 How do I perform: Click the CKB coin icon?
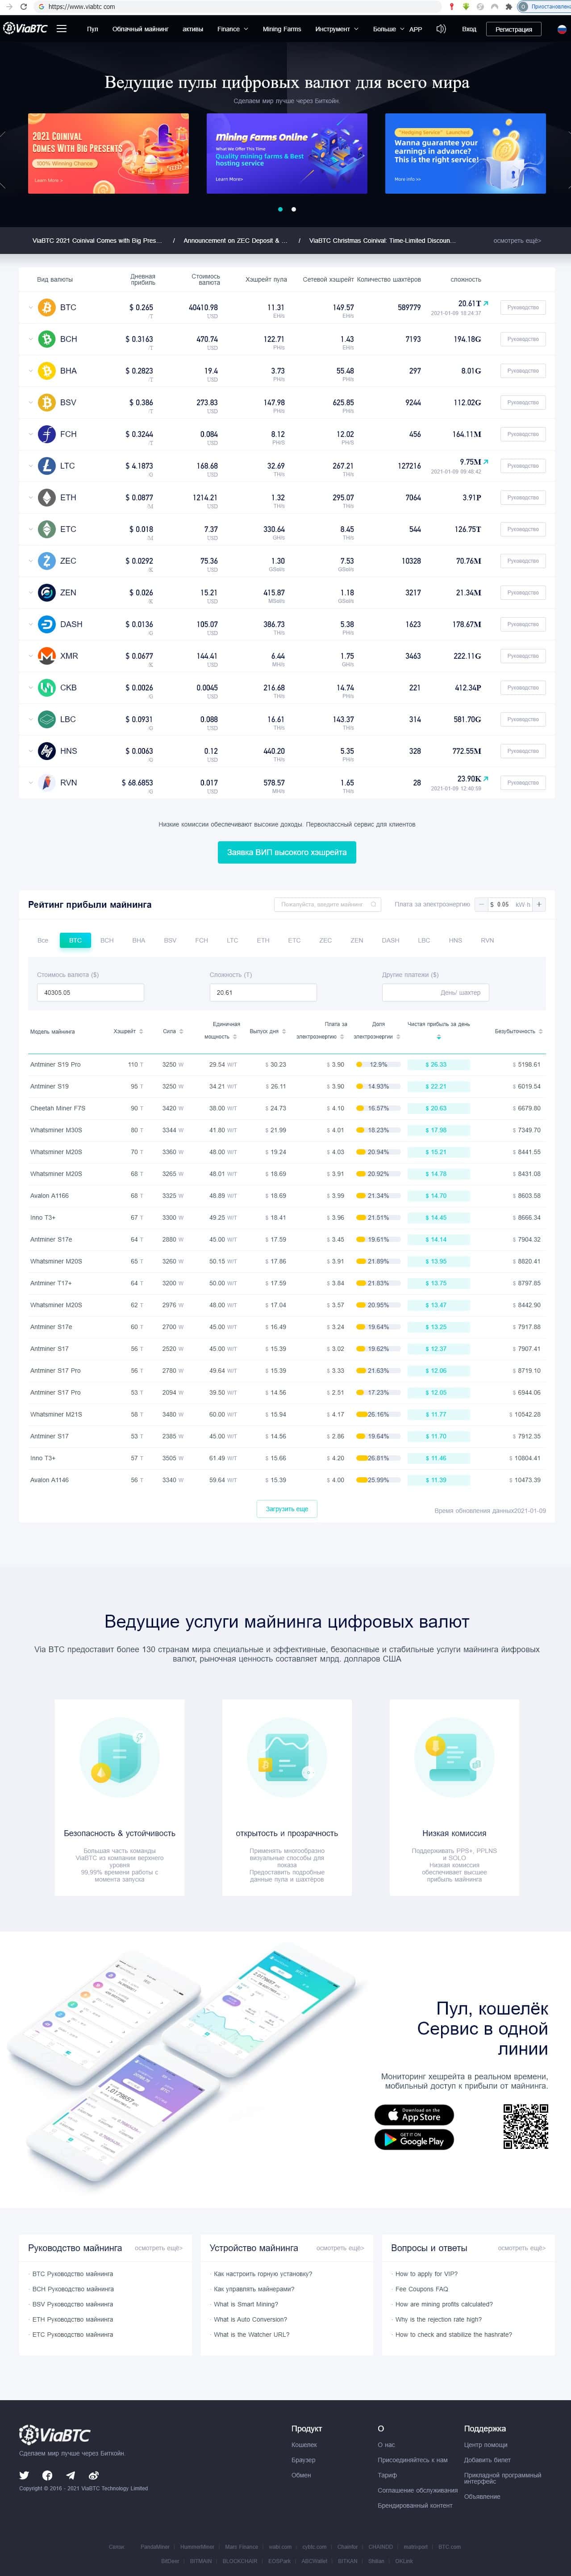pos(46,688)
